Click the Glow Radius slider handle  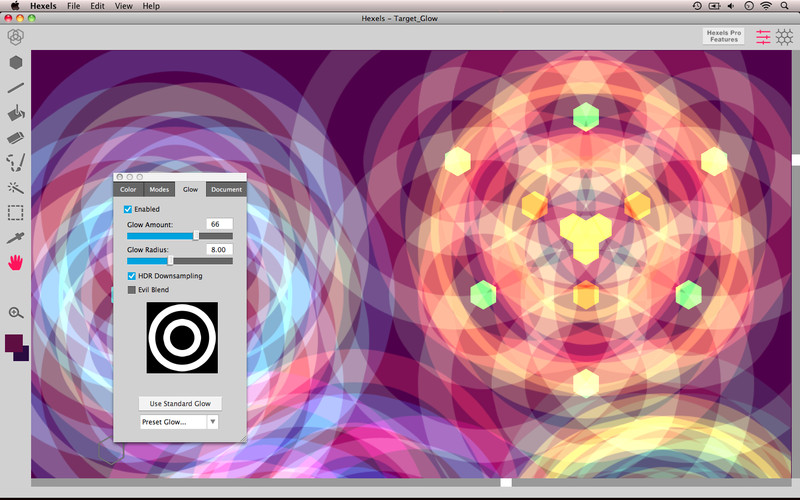coord(170,261)
